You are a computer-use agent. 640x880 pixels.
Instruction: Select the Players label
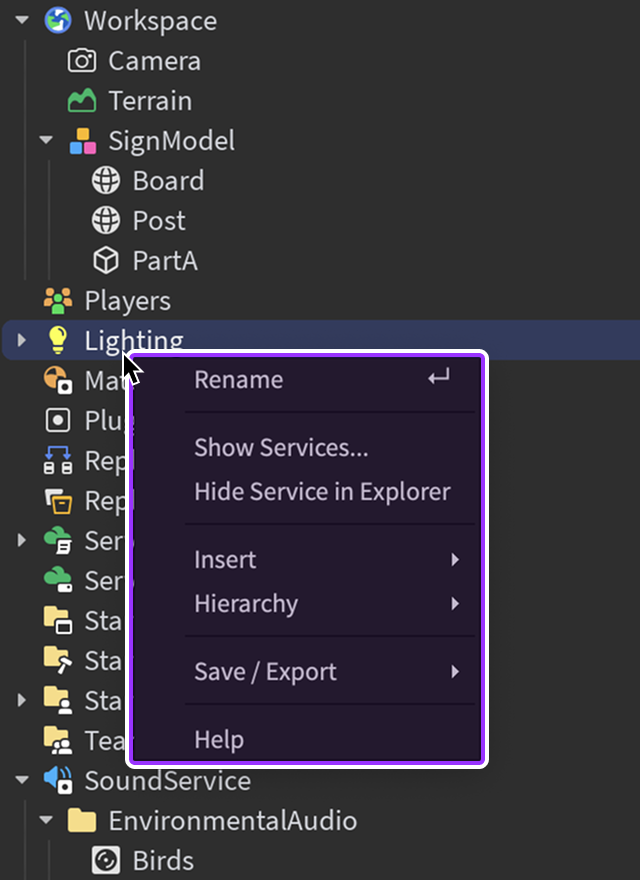(127, 301)
